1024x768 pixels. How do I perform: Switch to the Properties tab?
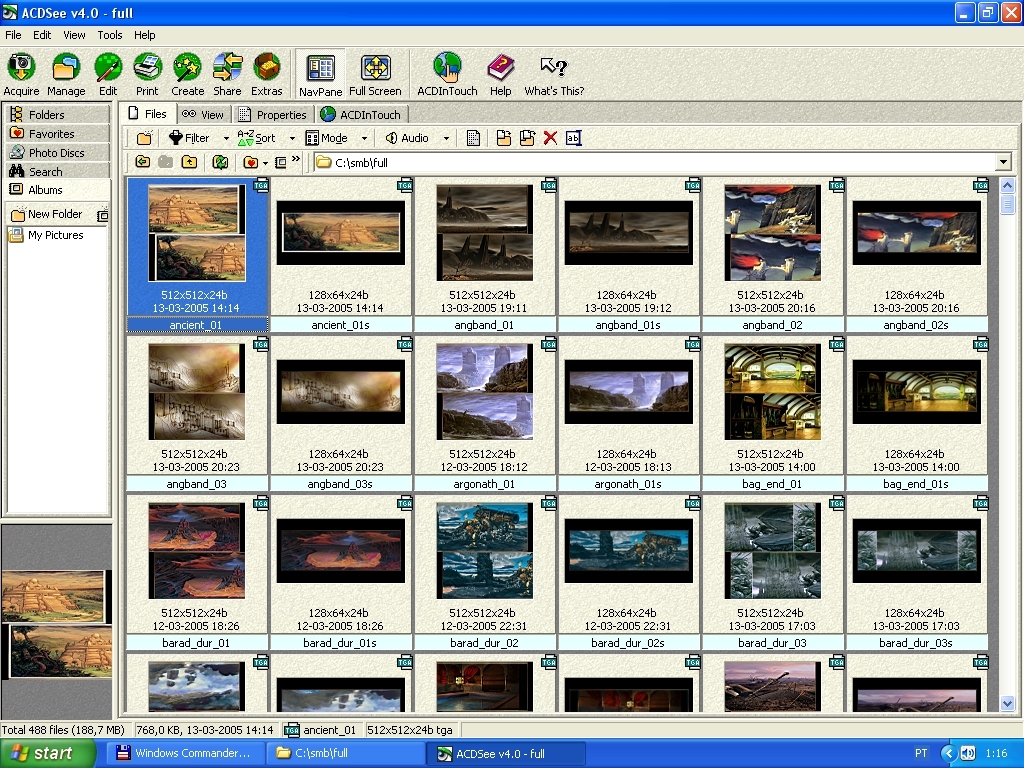[x=272, y=114]
